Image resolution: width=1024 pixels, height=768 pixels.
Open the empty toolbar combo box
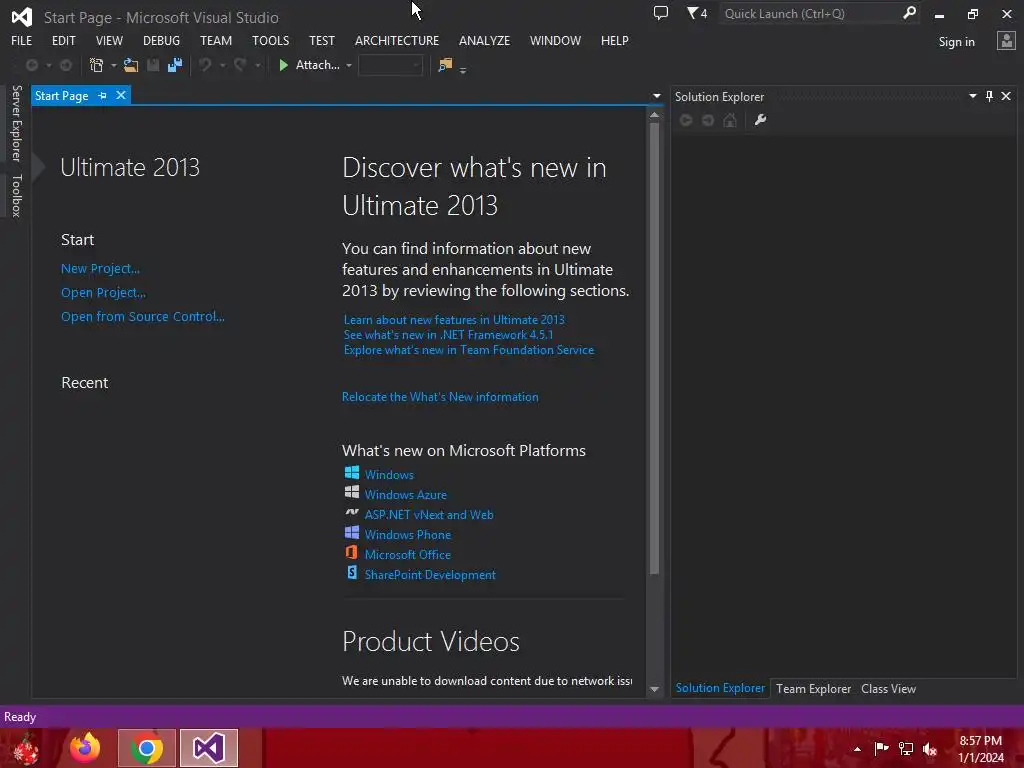[391, 65]
